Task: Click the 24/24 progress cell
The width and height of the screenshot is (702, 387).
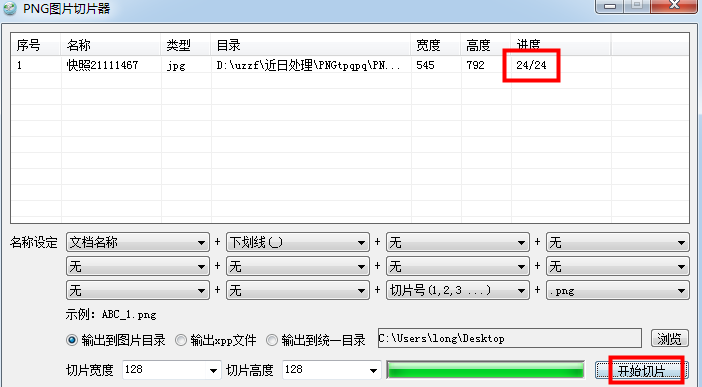Action: [x=531, y=65]
